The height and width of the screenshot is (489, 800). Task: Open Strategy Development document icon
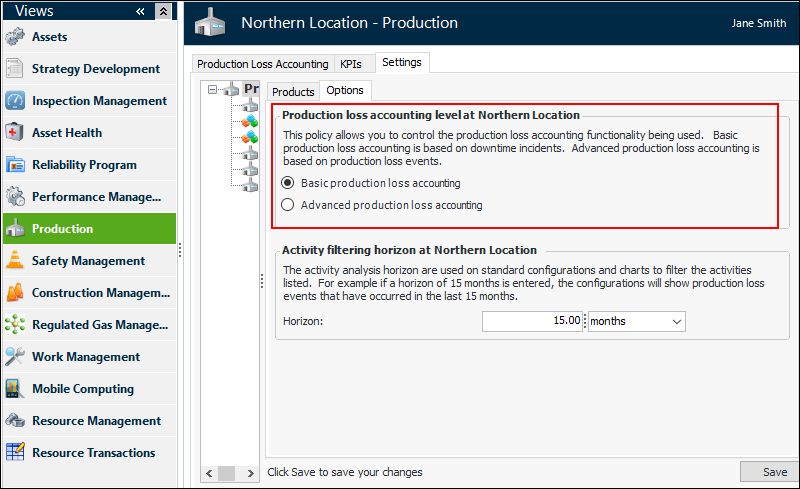coord(15,68)
